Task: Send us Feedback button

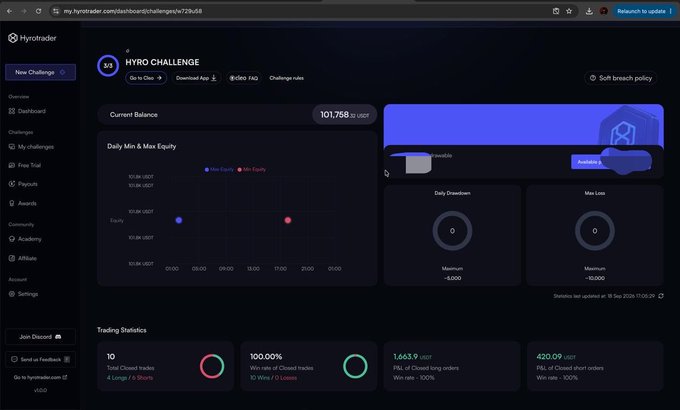Action: point(40,359)
